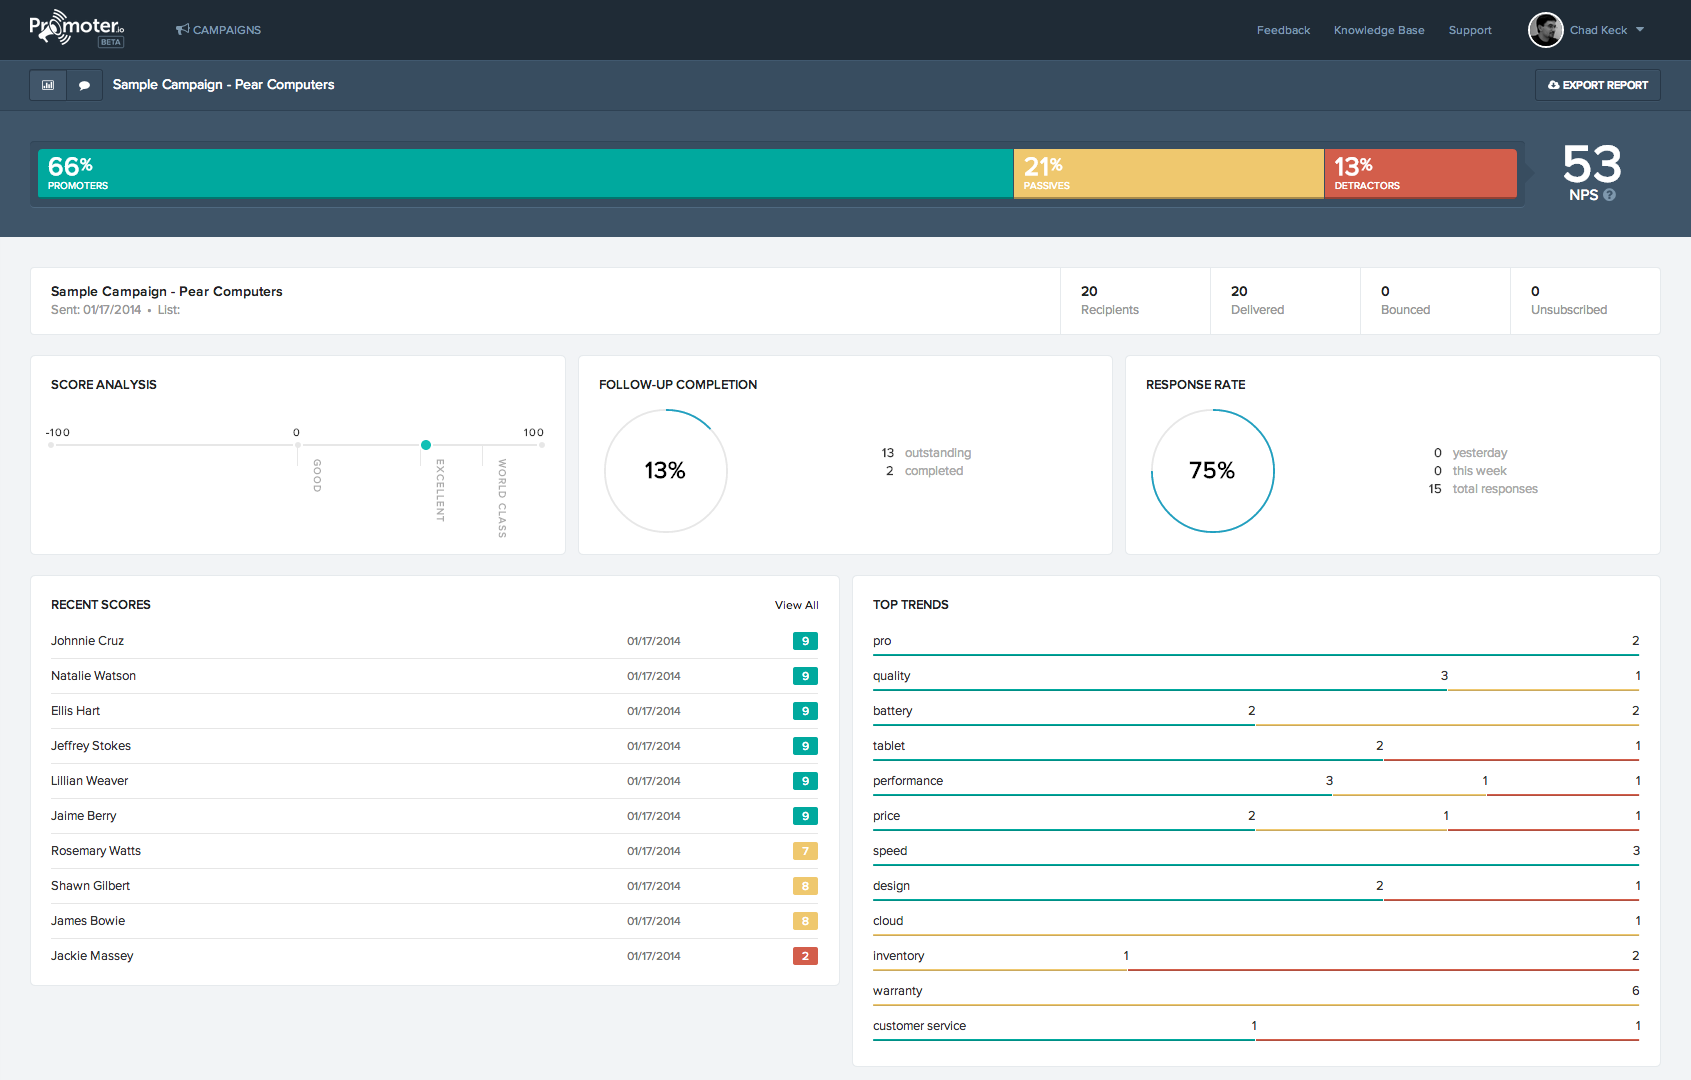Select the 21% Passives yellow bar segment
The height and width of the screenshot is (1080, 1691).
click(x=1168, y=173)
